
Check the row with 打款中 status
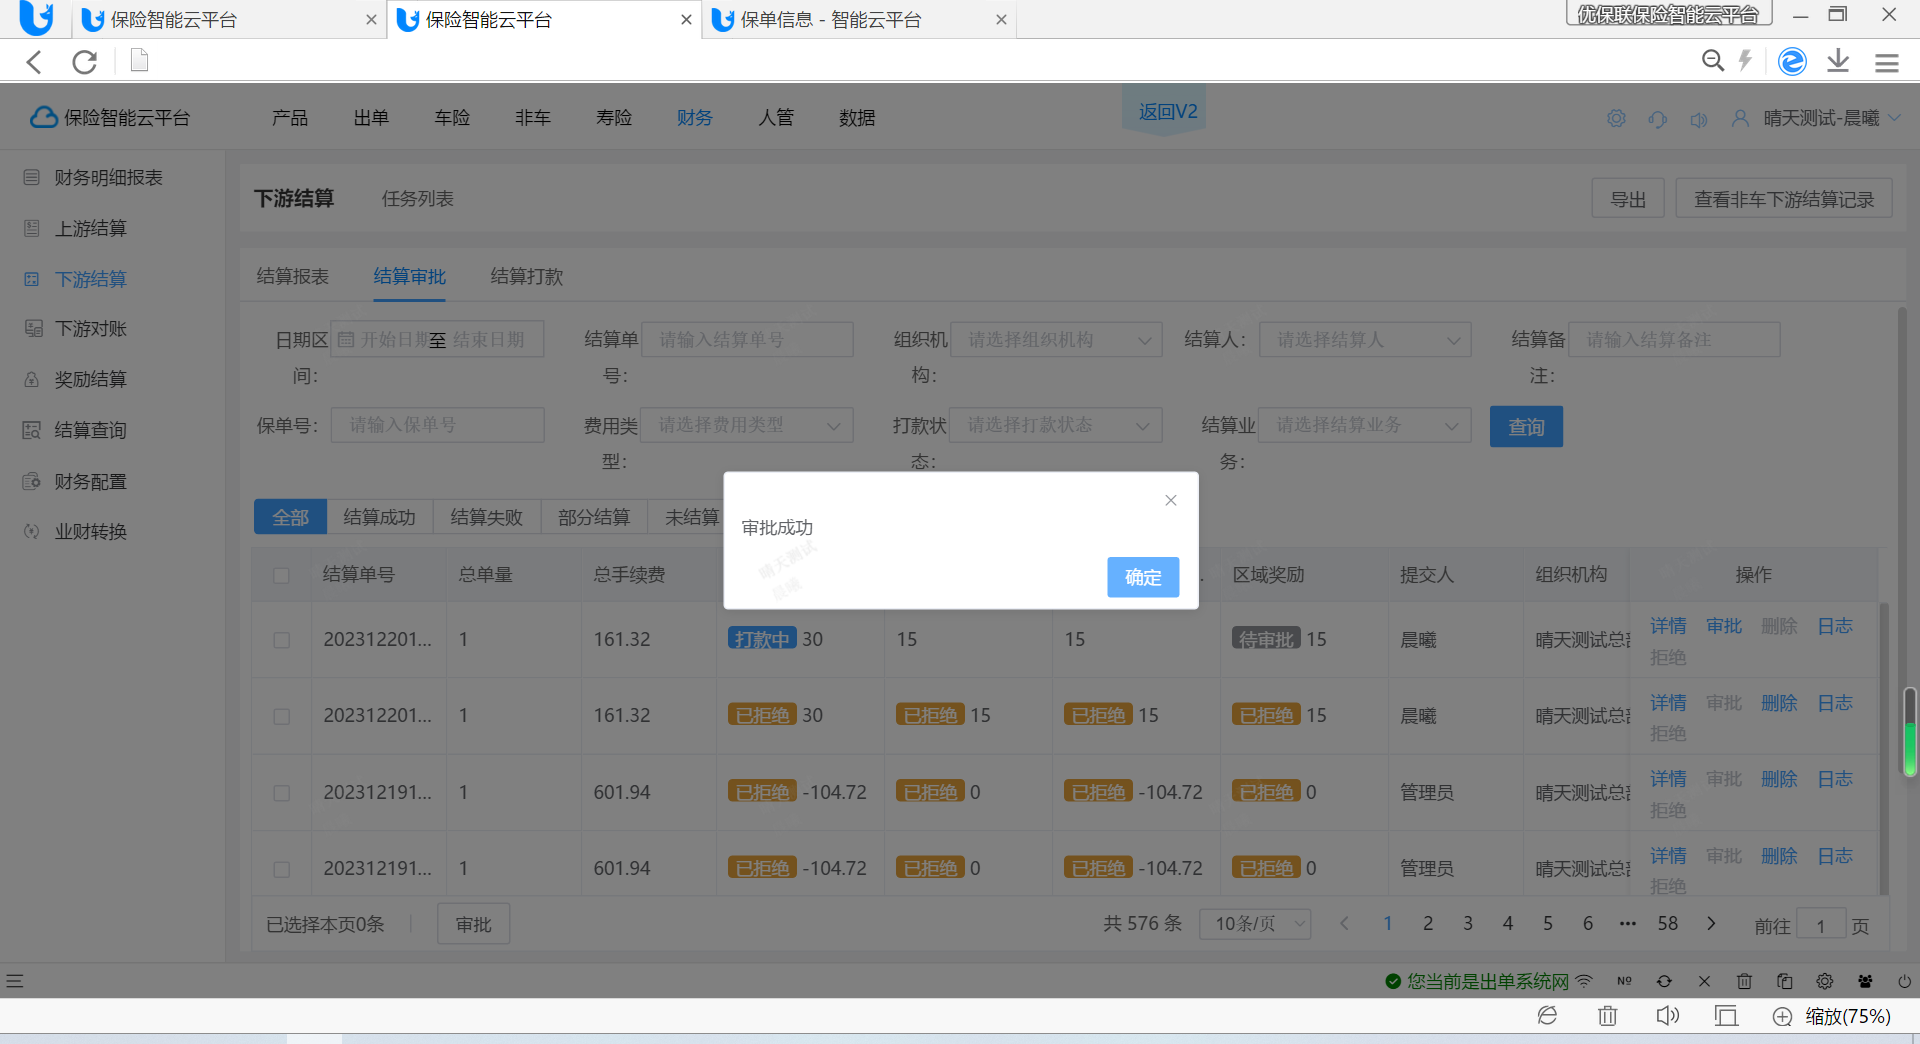[281, 640]
